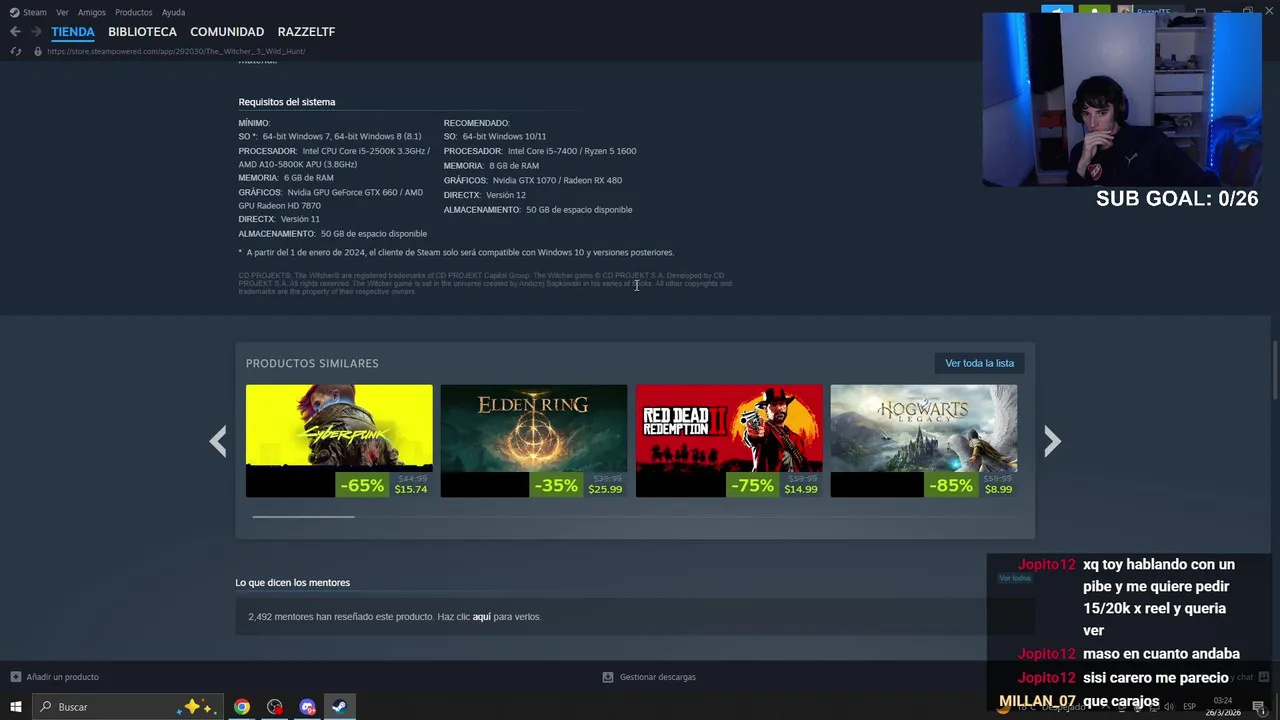Open the dark round taskbar icon after Chrome
This screenshot has width=1280, height=720.
pos(275,707)
